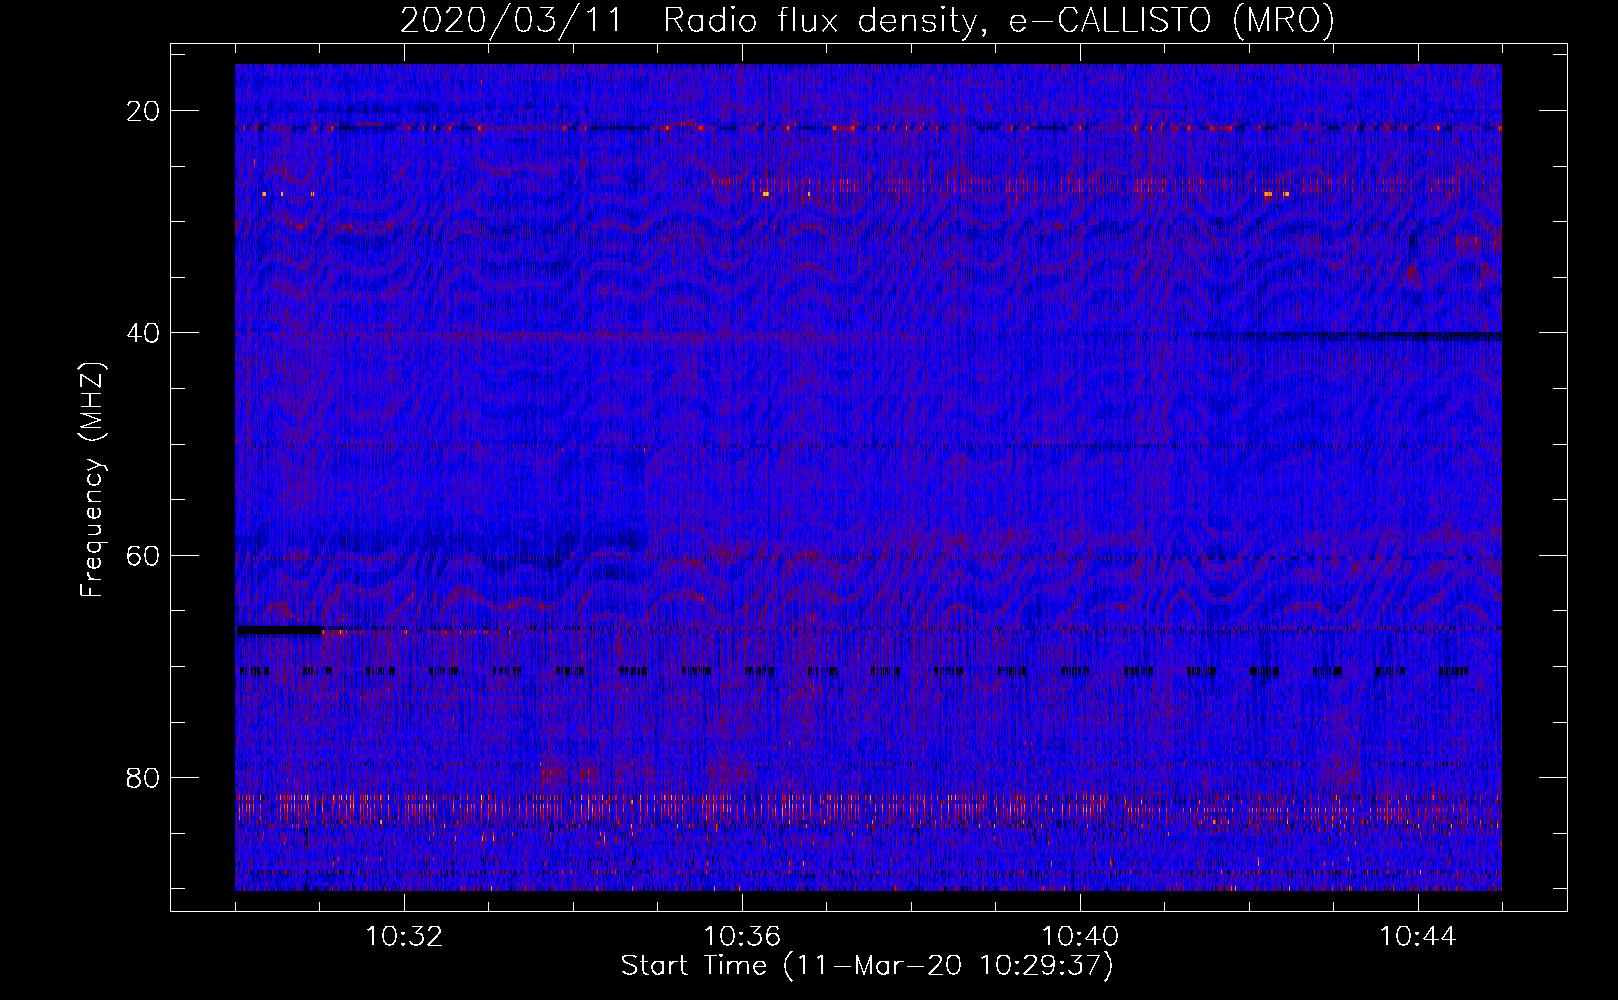The width and height of the screenshot is (1618, 1000).
Task: Click the 10:32 time tick label
Action: coord(404,937)
